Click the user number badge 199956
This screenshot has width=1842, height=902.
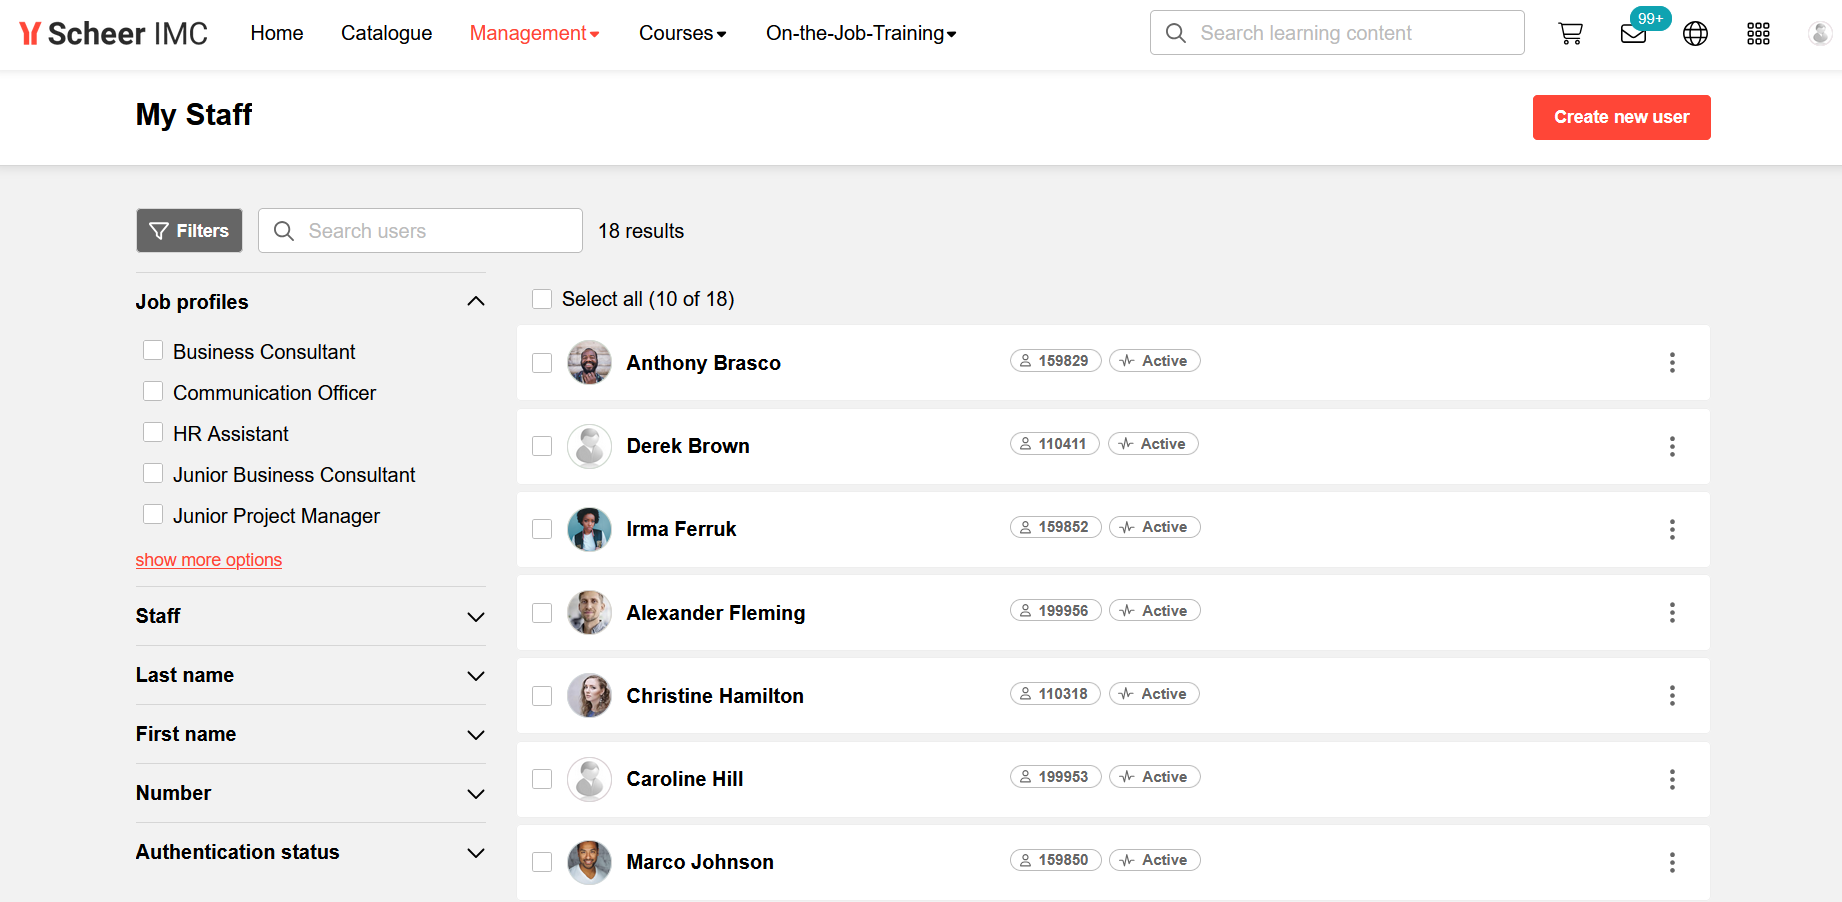coord(1055,611)
